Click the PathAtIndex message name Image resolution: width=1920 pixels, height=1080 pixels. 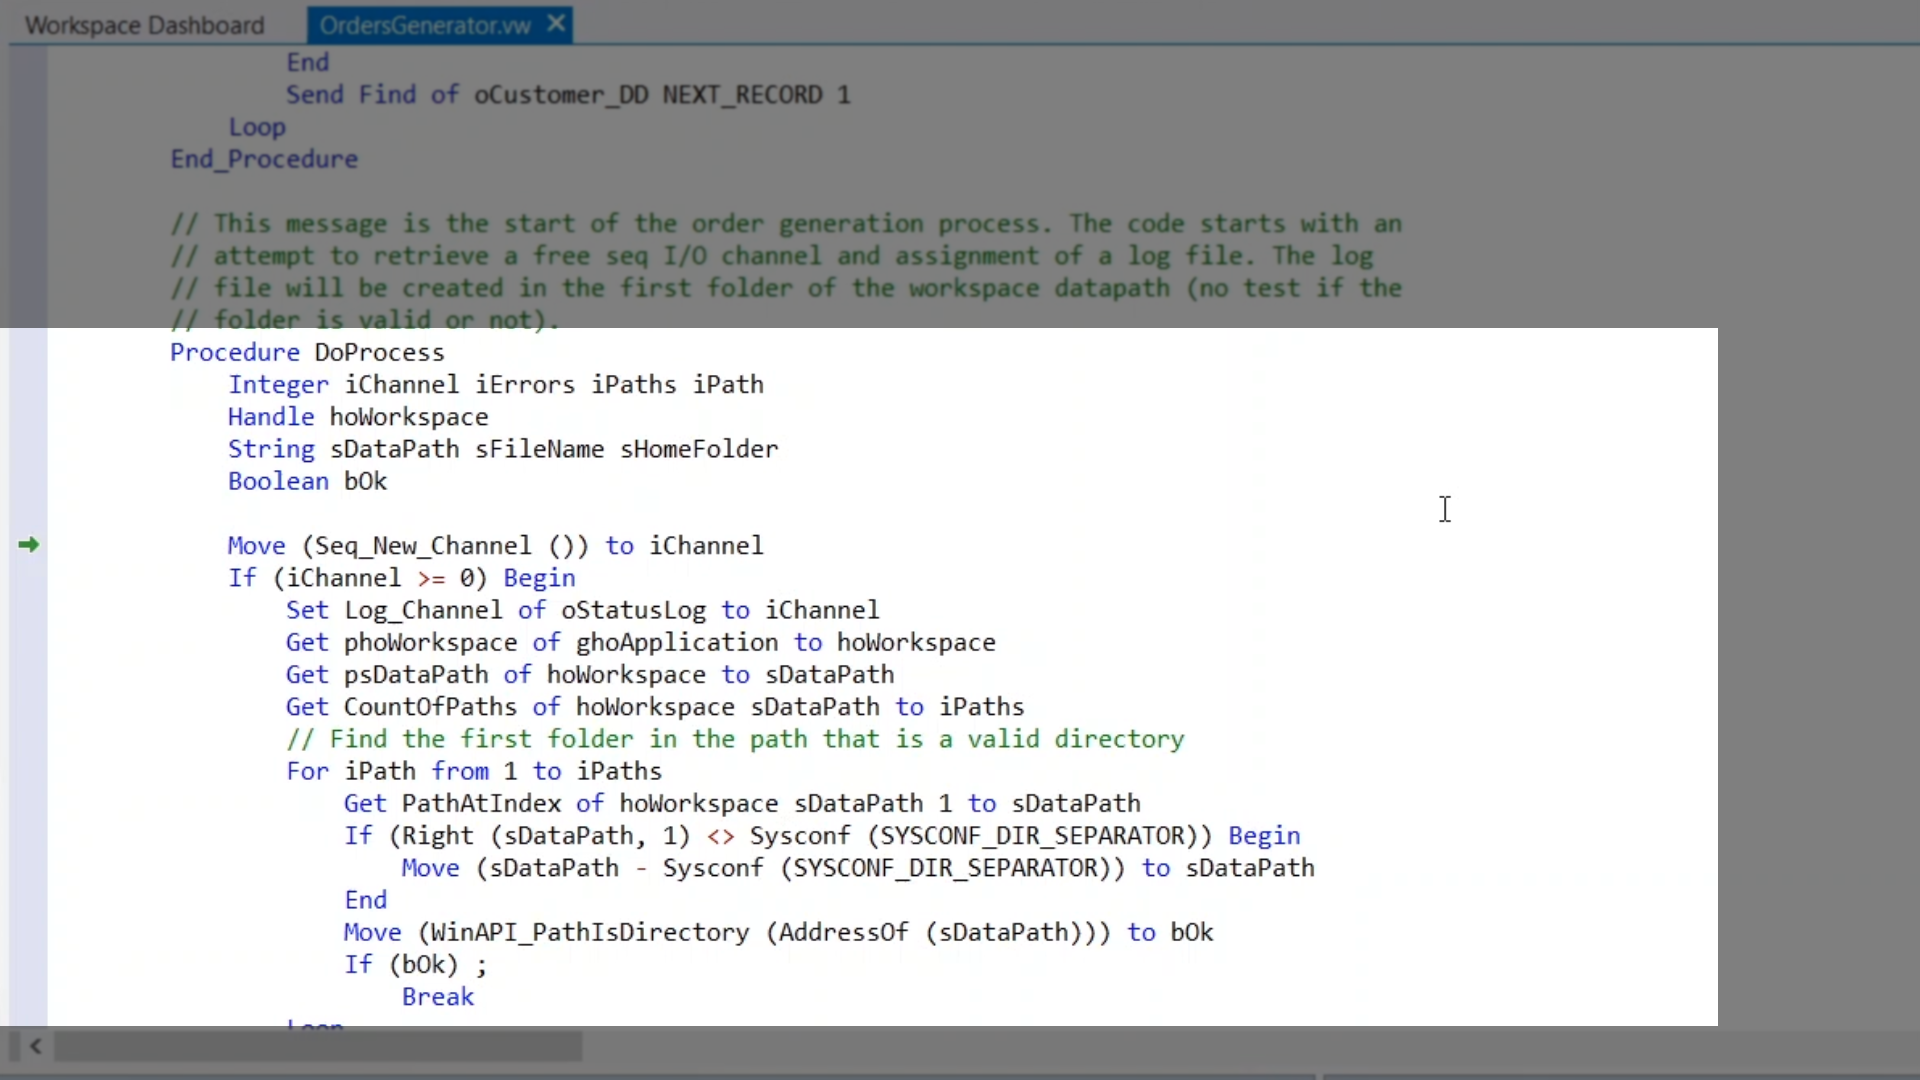(x=480, y=804)
